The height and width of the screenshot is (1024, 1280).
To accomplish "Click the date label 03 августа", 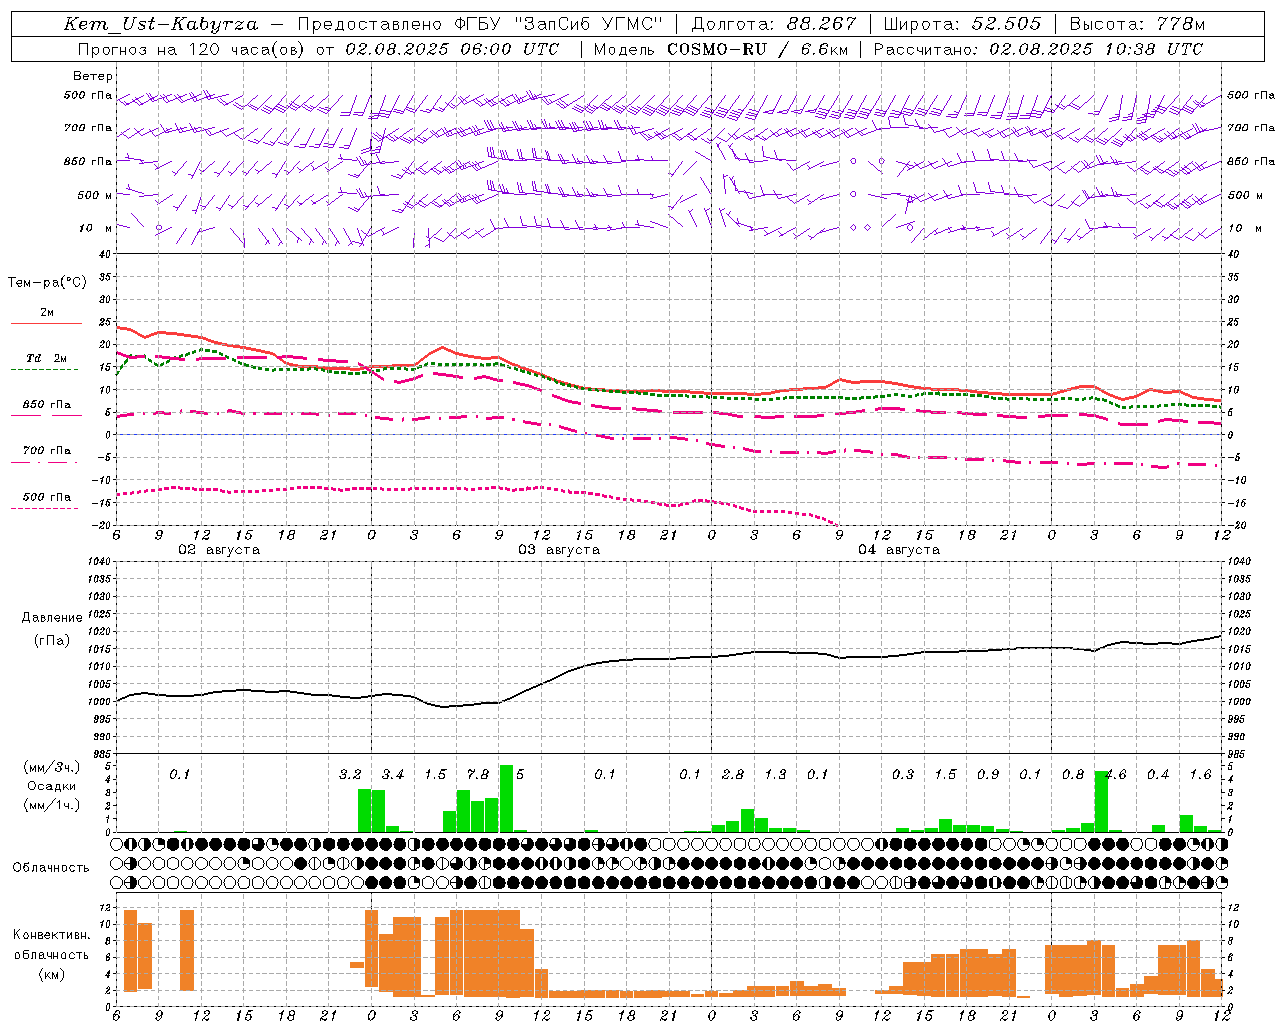I will pyautogui.click(x=559, y=550).
